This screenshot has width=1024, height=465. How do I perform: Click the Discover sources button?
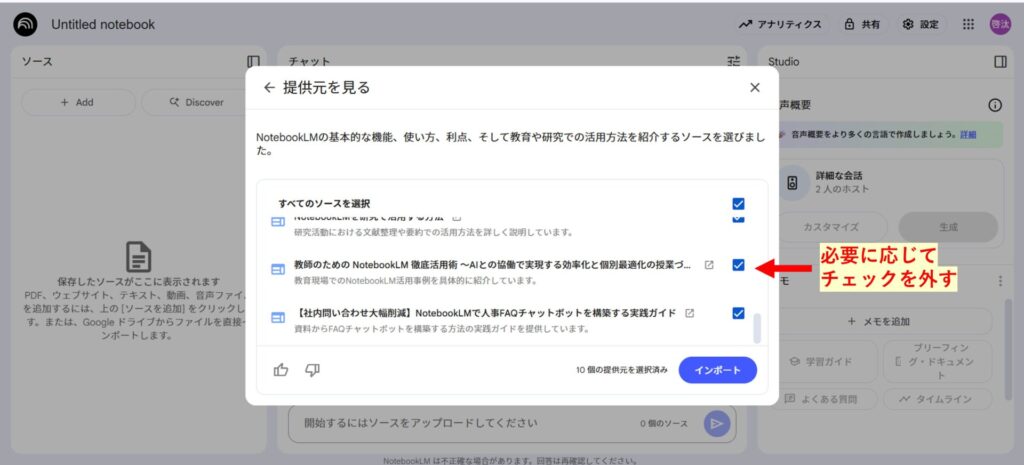point(196,103)
